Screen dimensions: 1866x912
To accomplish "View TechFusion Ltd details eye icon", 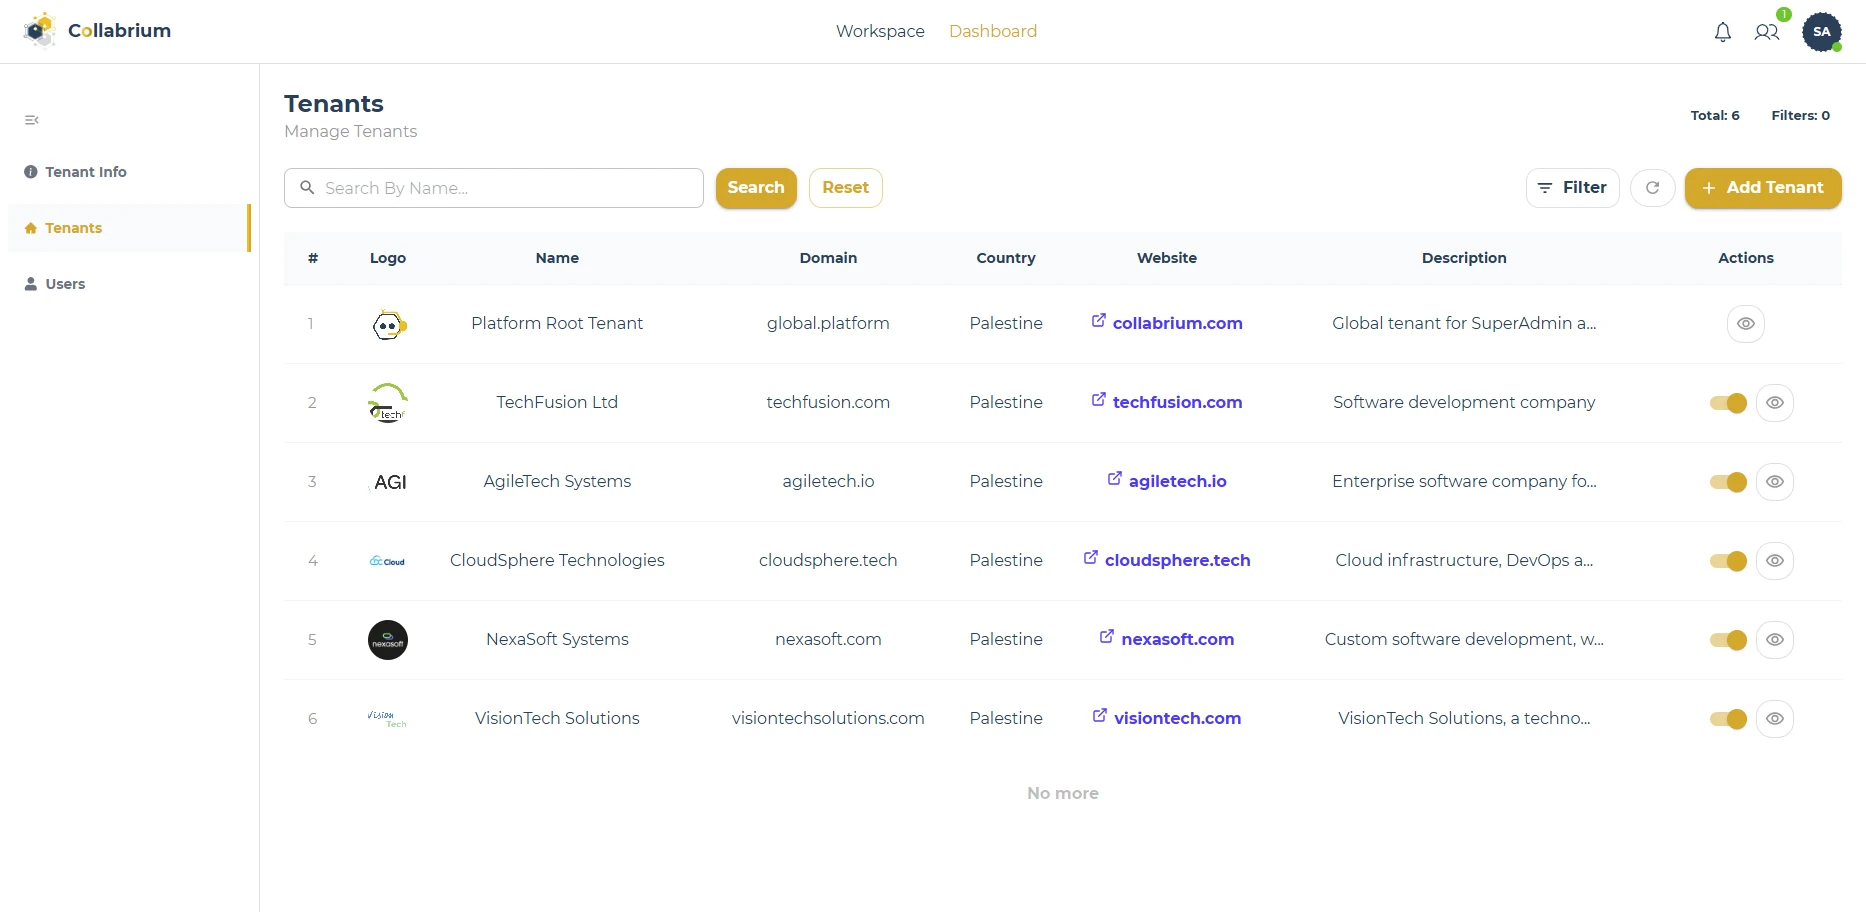I will pyautogui.click(x=1775, y=403).
